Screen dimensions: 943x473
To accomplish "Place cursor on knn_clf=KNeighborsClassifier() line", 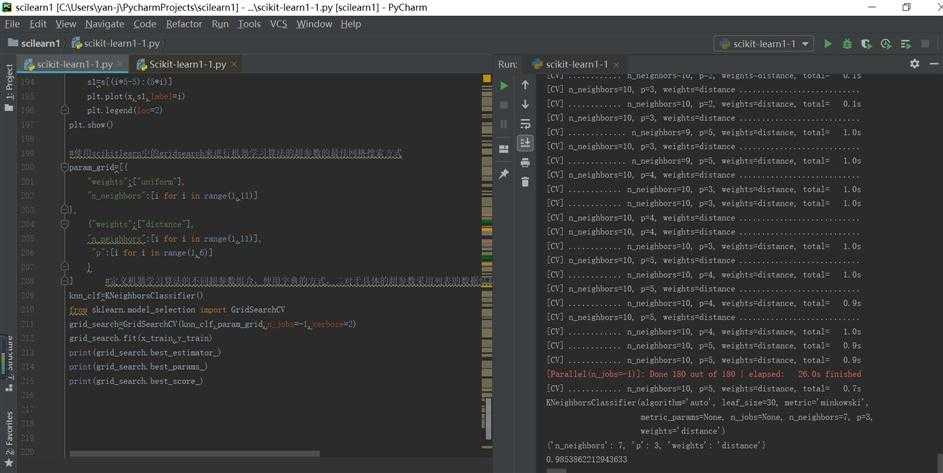I will (x=137, y=295).
